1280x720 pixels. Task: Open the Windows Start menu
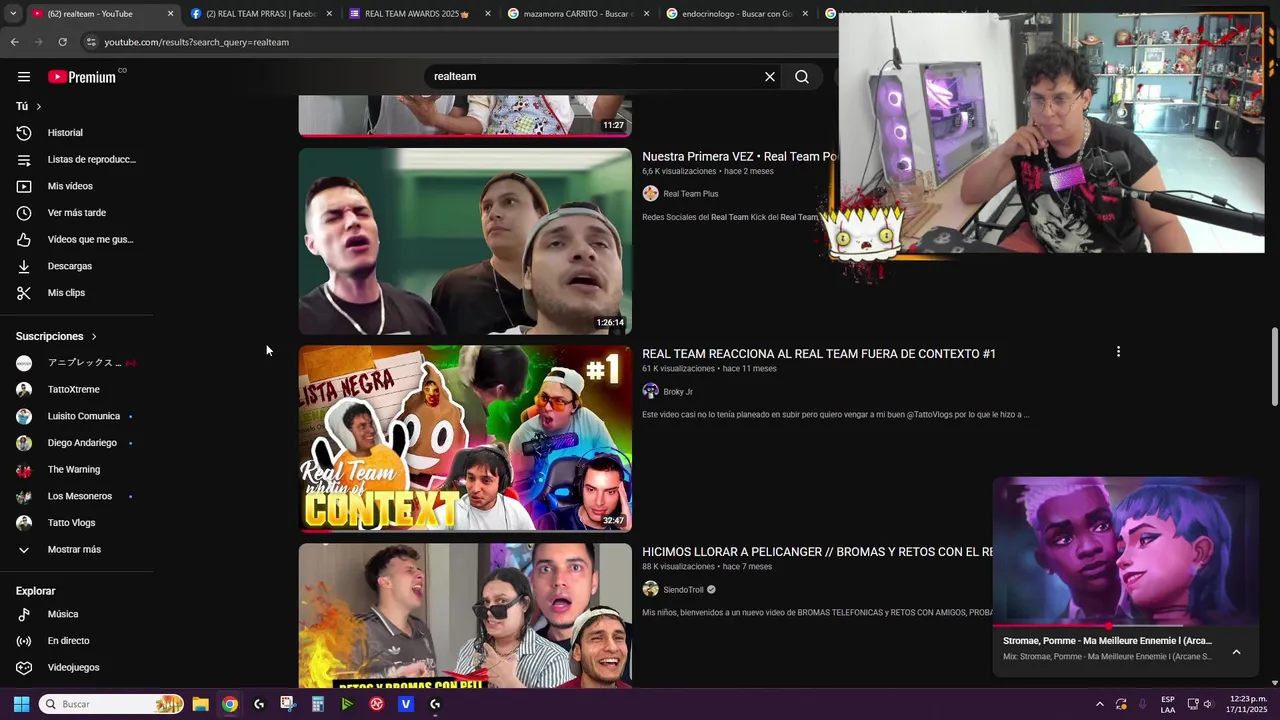pyautogui.click(x=21, y=704)
